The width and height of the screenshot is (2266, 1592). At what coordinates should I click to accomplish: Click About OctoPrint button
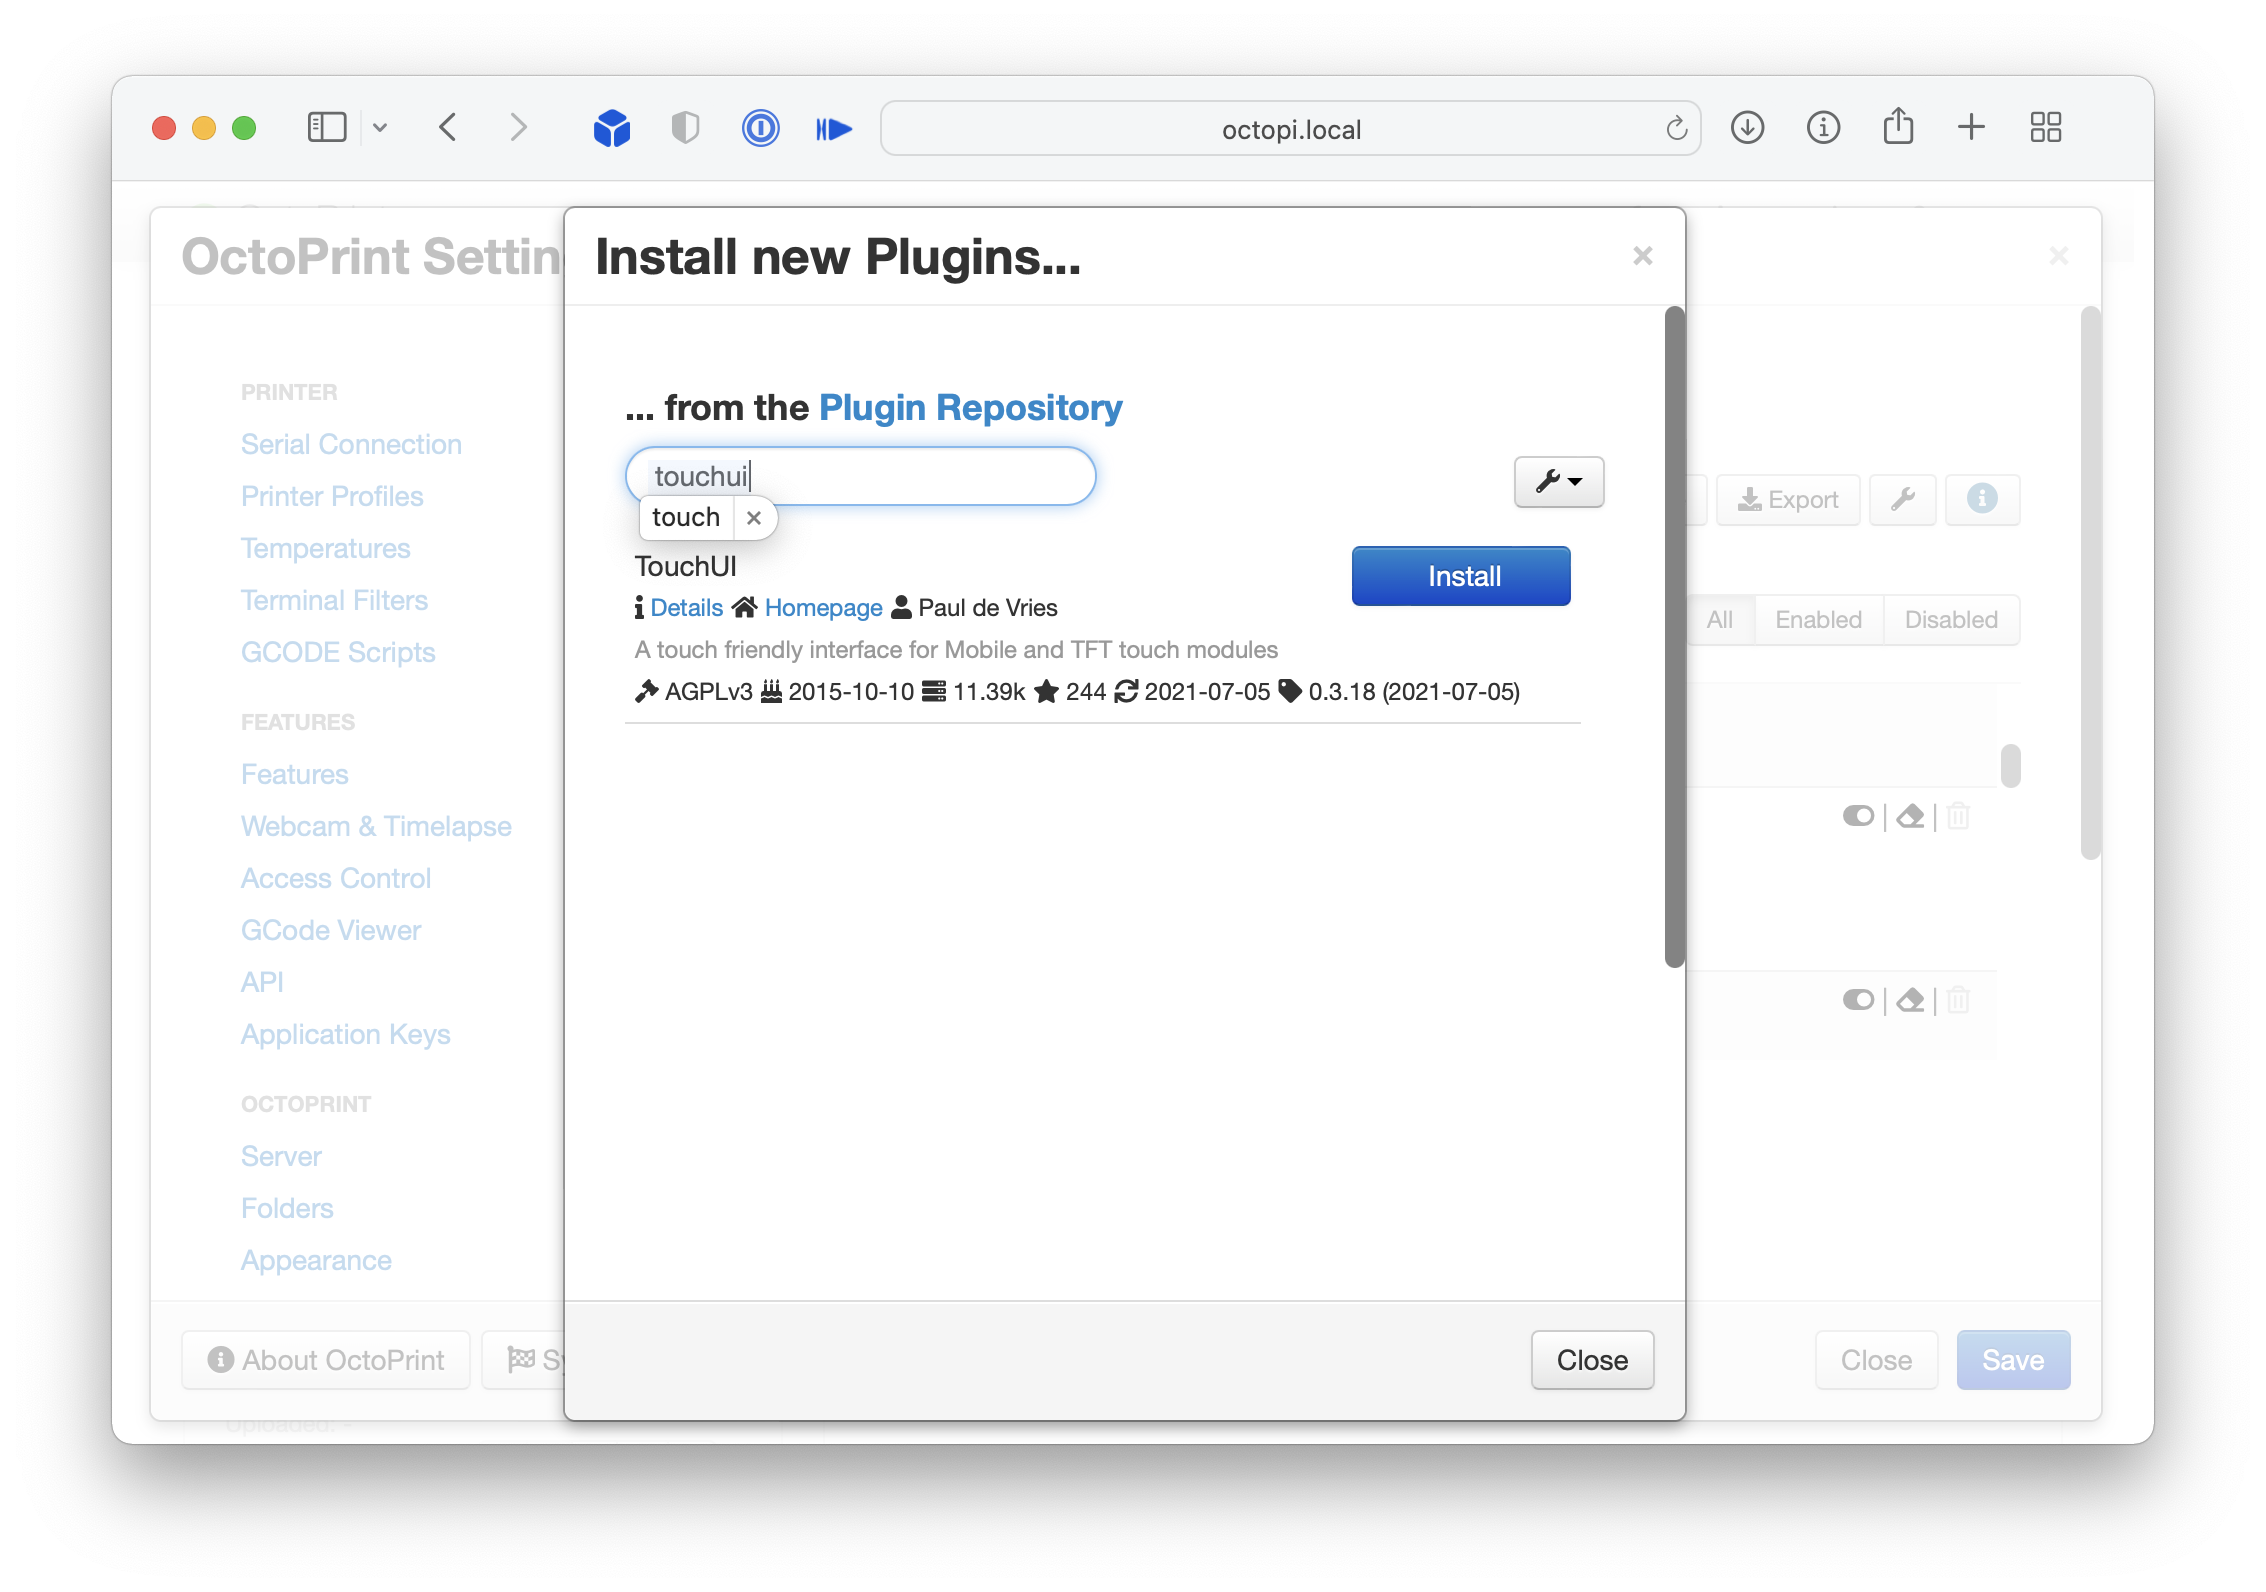click(326, 1360)
